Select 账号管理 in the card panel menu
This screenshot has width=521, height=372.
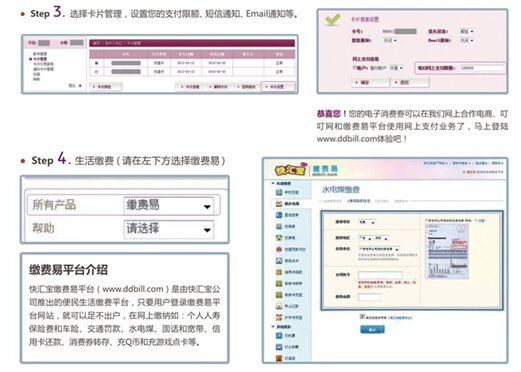tap(40, 54)
